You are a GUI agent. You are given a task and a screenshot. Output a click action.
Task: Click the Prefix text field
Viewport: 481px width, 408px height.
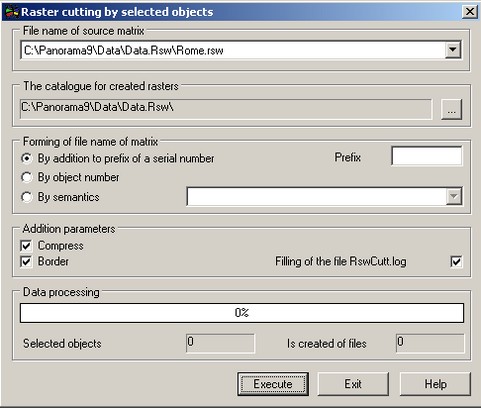pyautogui.click(x=427, y=156)
